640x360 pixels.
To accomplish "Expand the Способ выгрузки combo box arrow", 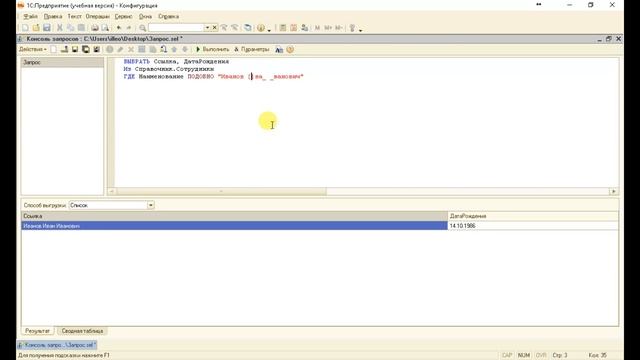I will (151, 205).
